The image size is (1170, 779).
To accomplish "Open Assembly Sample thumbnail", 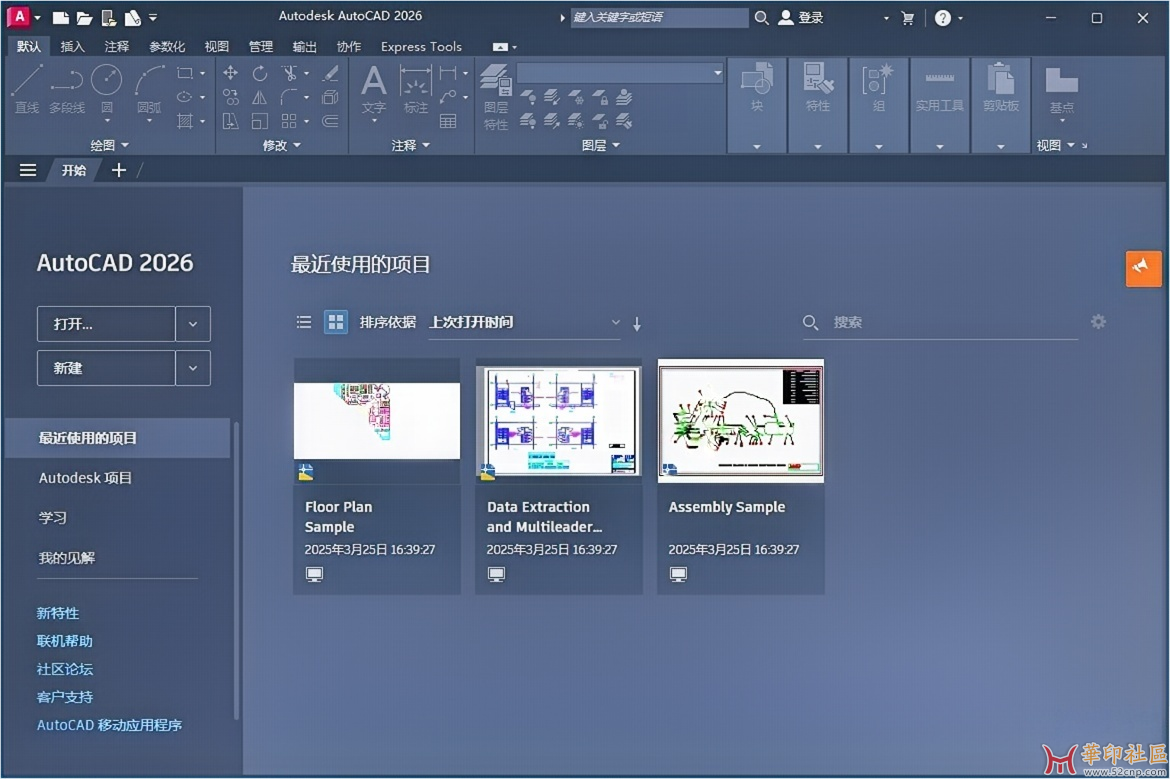I will point(741,420).
